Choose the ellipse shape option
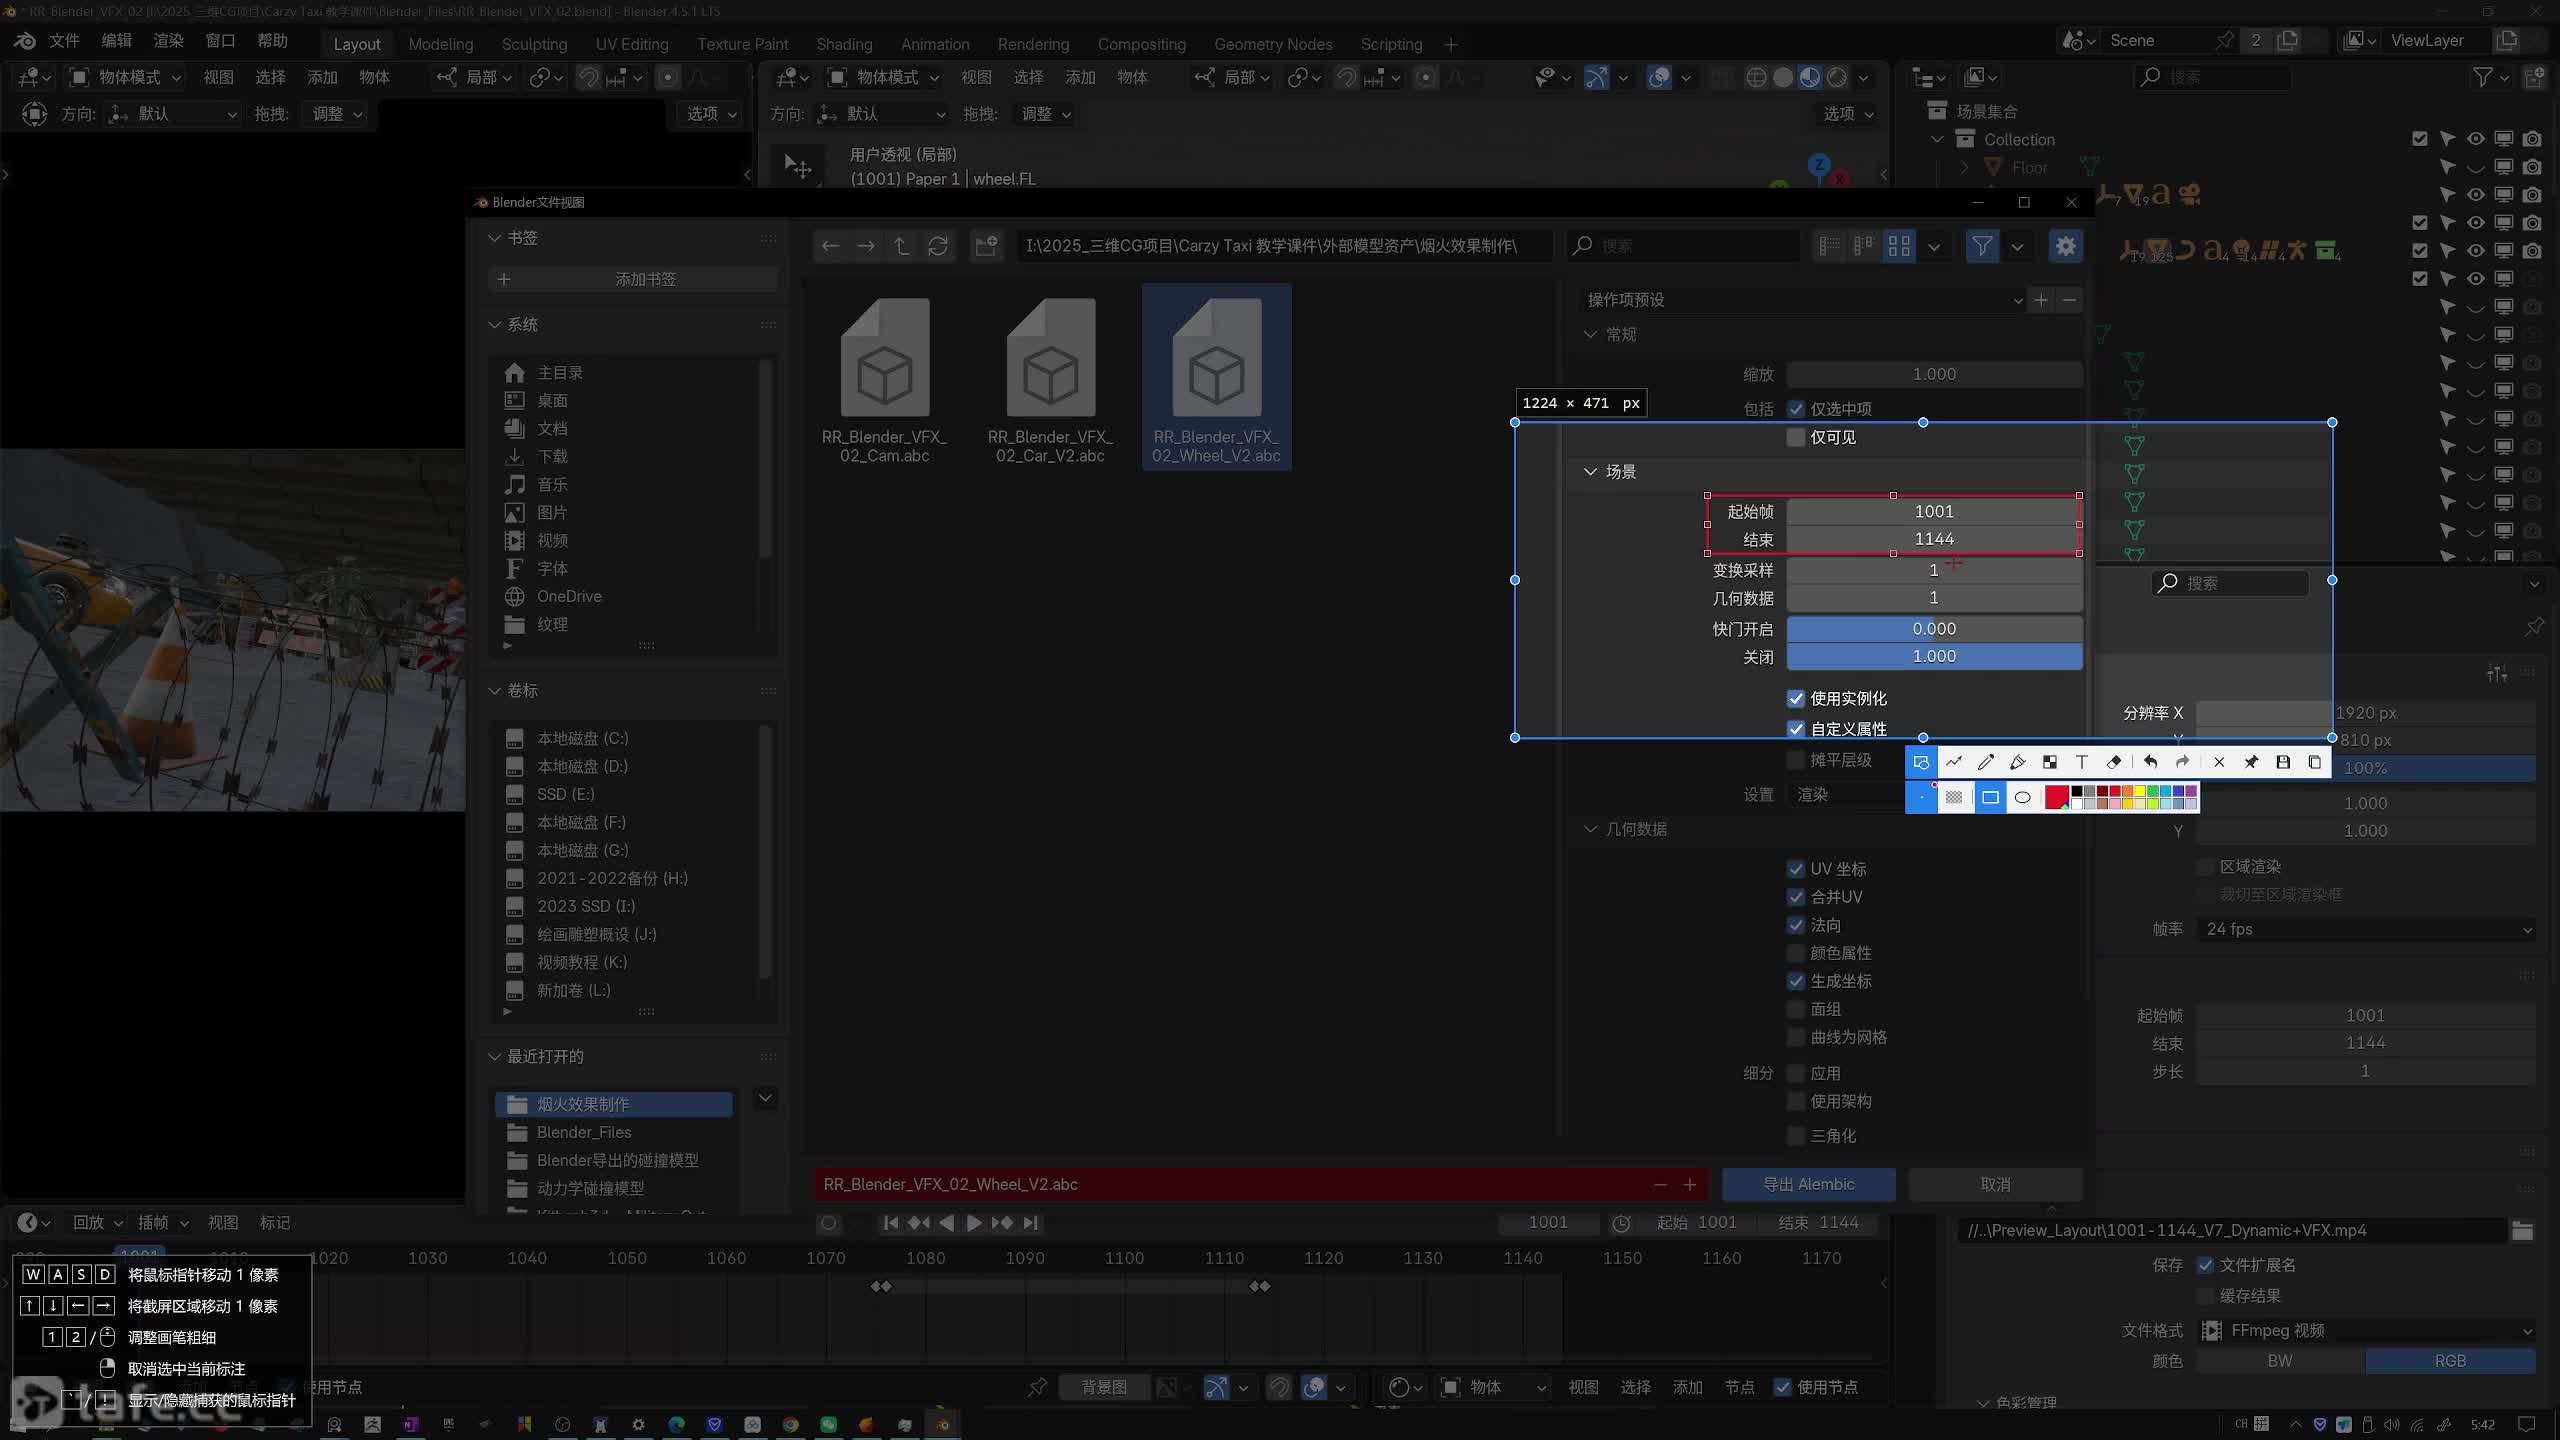This screenshot has height=1440, width=2560. [2022, 797]
